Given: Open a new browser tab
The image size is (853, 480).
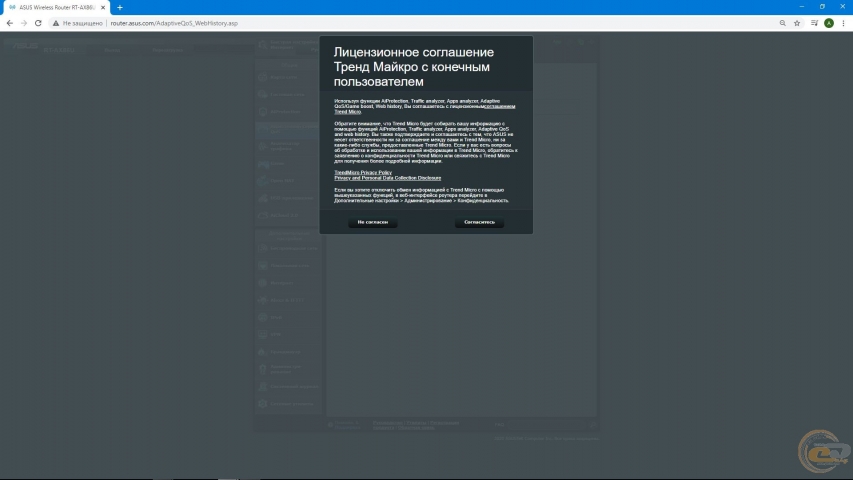Looking at the screenshot, I should [120, 8].
